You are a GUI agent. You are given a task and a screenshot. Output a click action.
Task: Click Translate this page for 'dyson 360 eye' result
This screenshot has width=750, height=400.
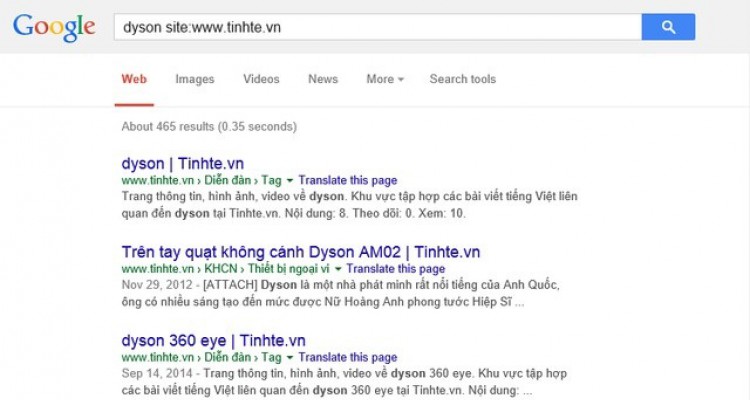pos(348,357)
